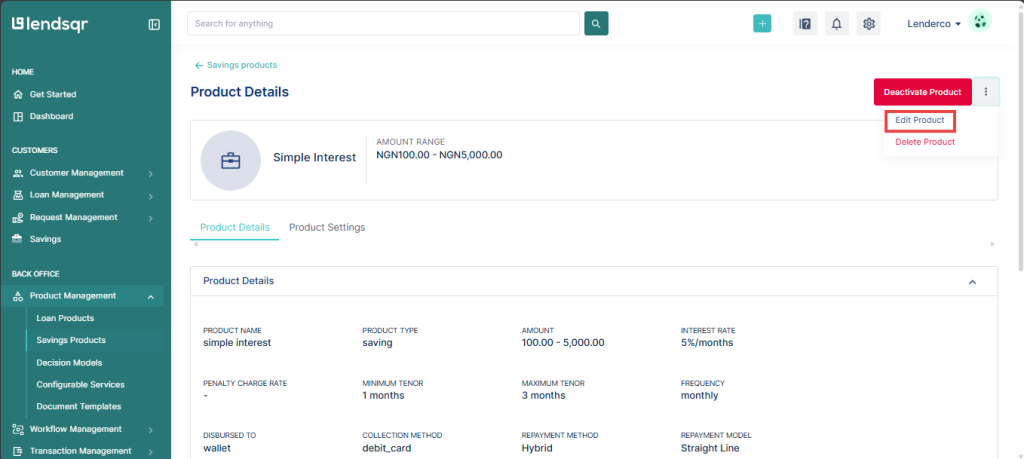Click the green plus add icon

[762, 24]
